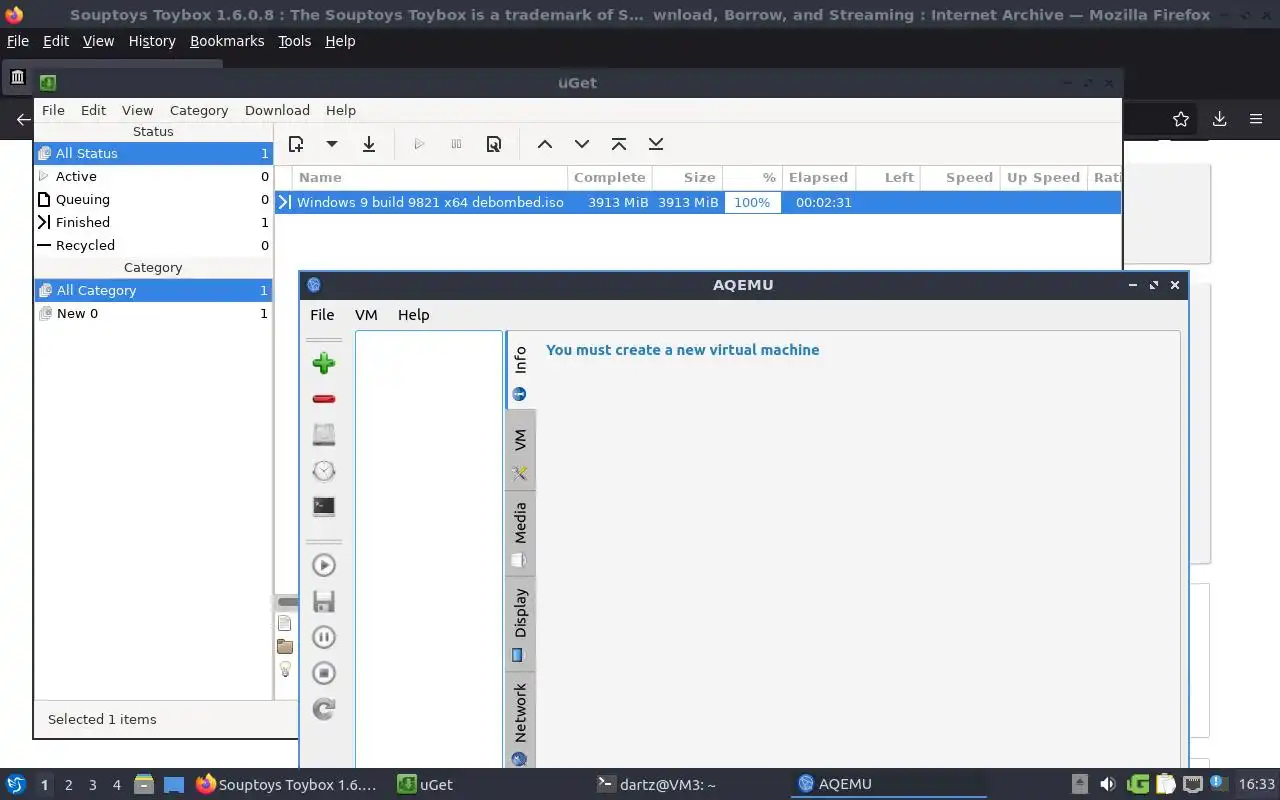
Task: Select Active status in uGet
Action: 153,176
